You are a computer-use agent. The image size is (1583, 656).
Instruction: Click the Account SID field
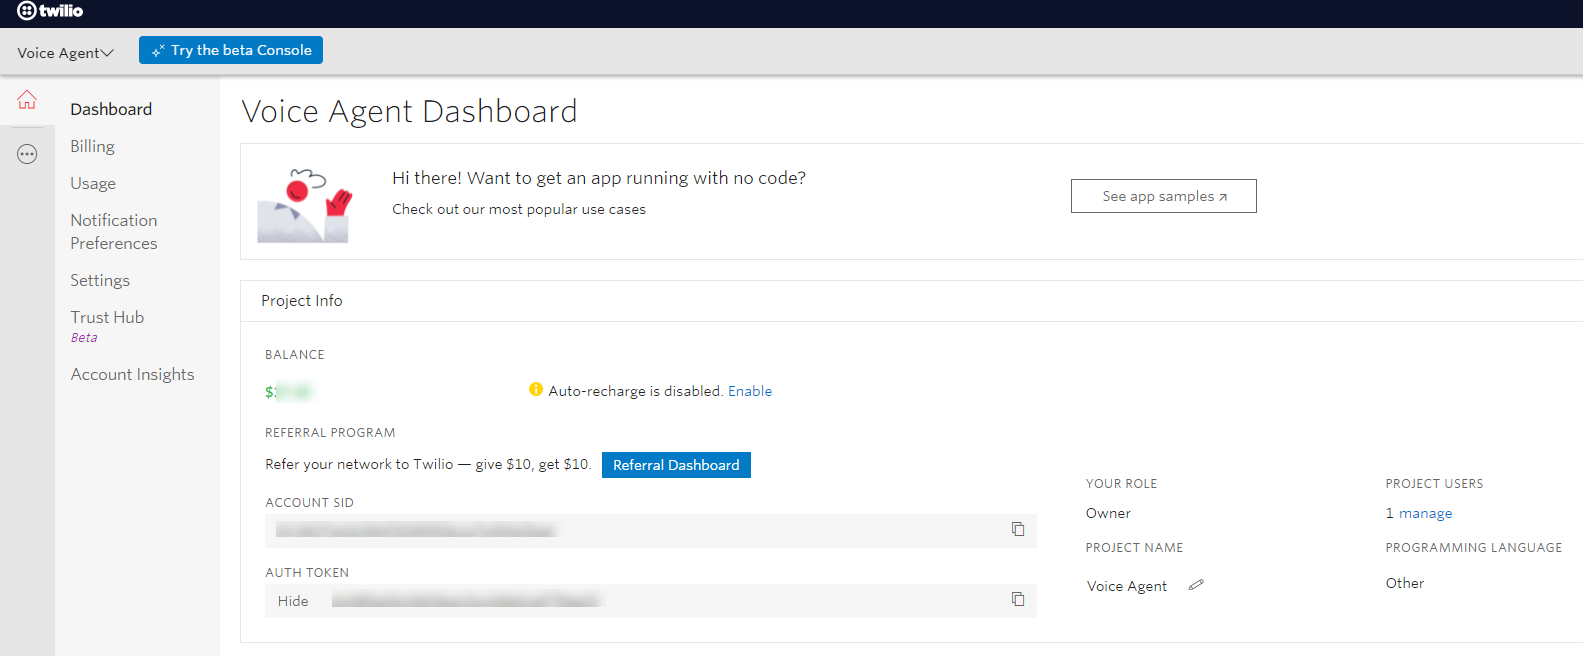(650, 530)
